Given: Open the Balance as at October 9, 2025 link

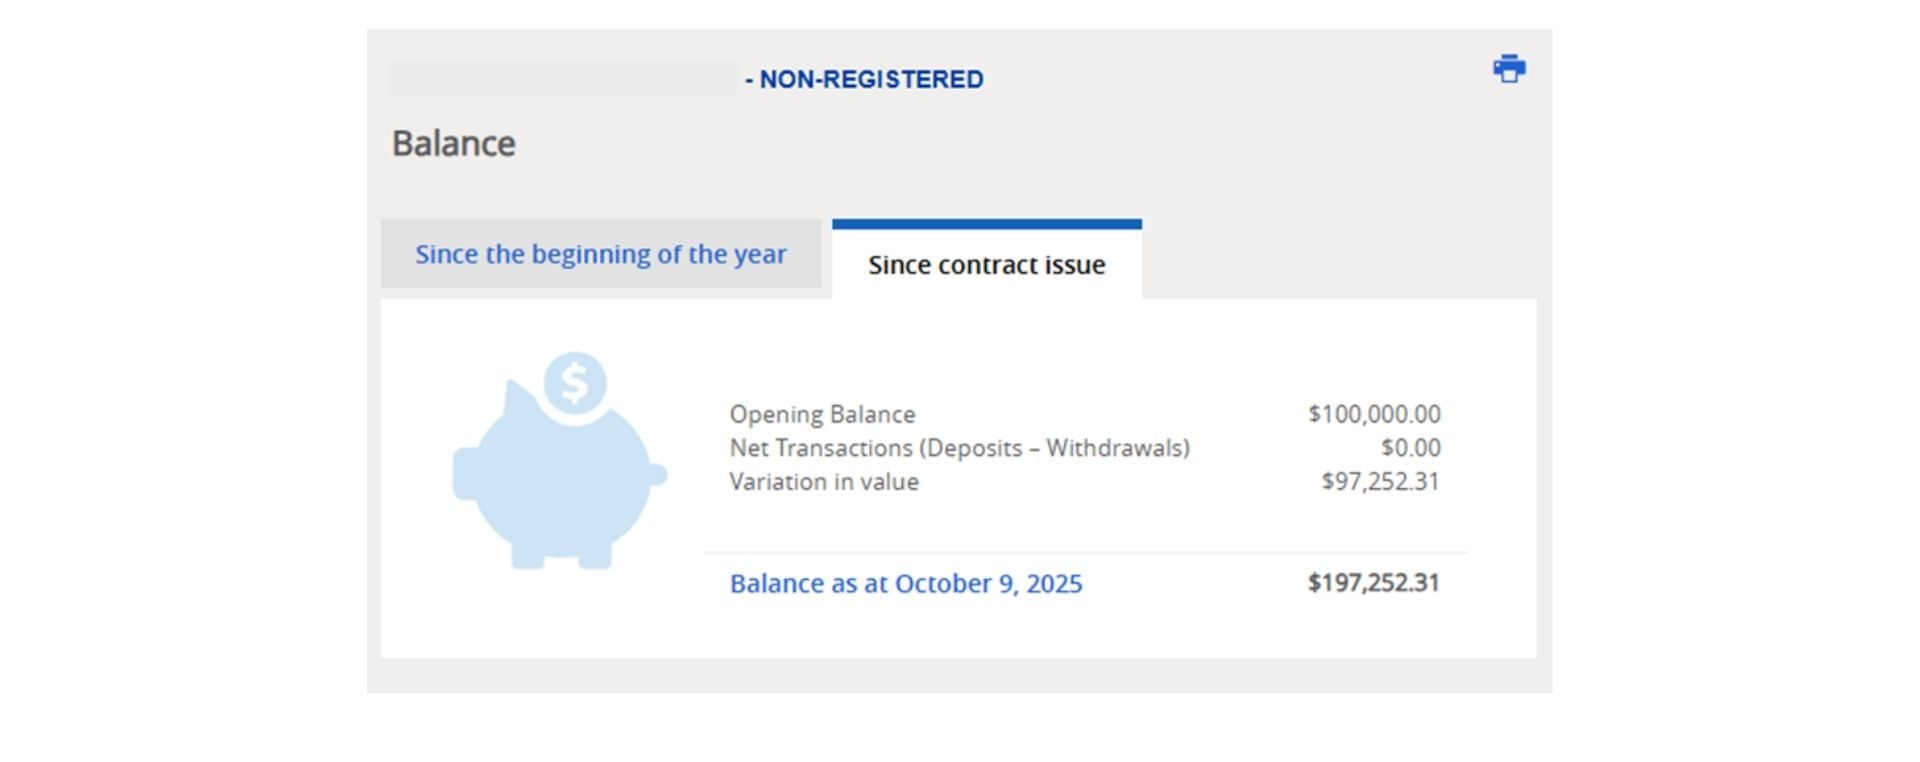Looking at the screenshot, I should (x=905, y=583).
